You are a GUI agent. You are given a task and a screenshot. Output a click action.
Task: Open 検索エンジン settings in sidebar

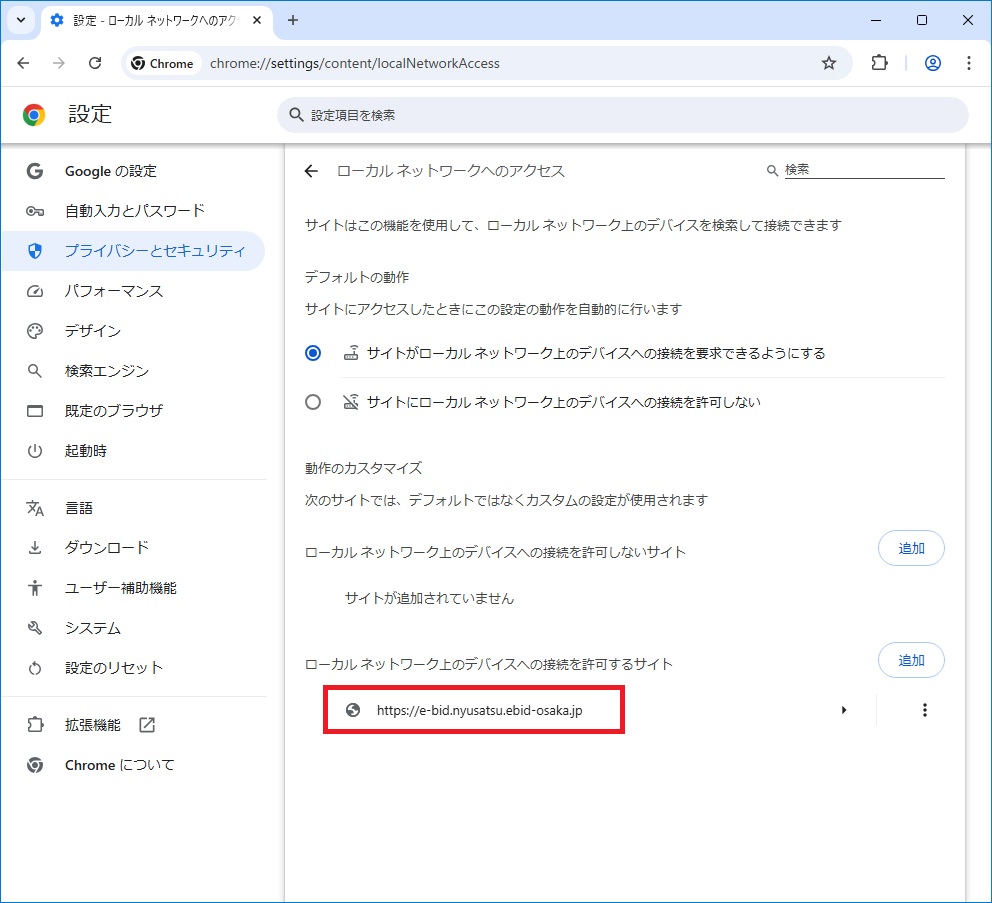click(106, 371)
